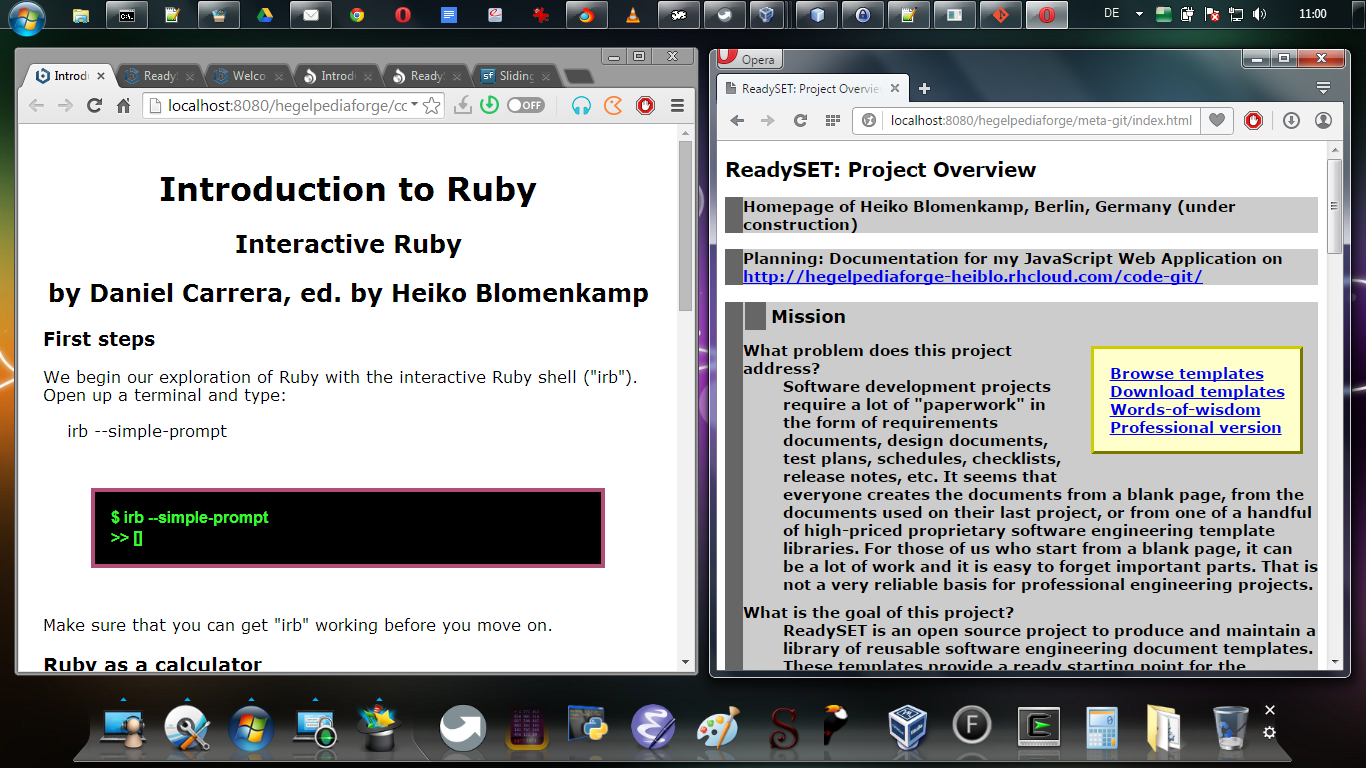This screenshot has height=768, width=1366.
Task: Launch VirtualBox from the dock
Action: pyautogui.click(x=908, y=724)
